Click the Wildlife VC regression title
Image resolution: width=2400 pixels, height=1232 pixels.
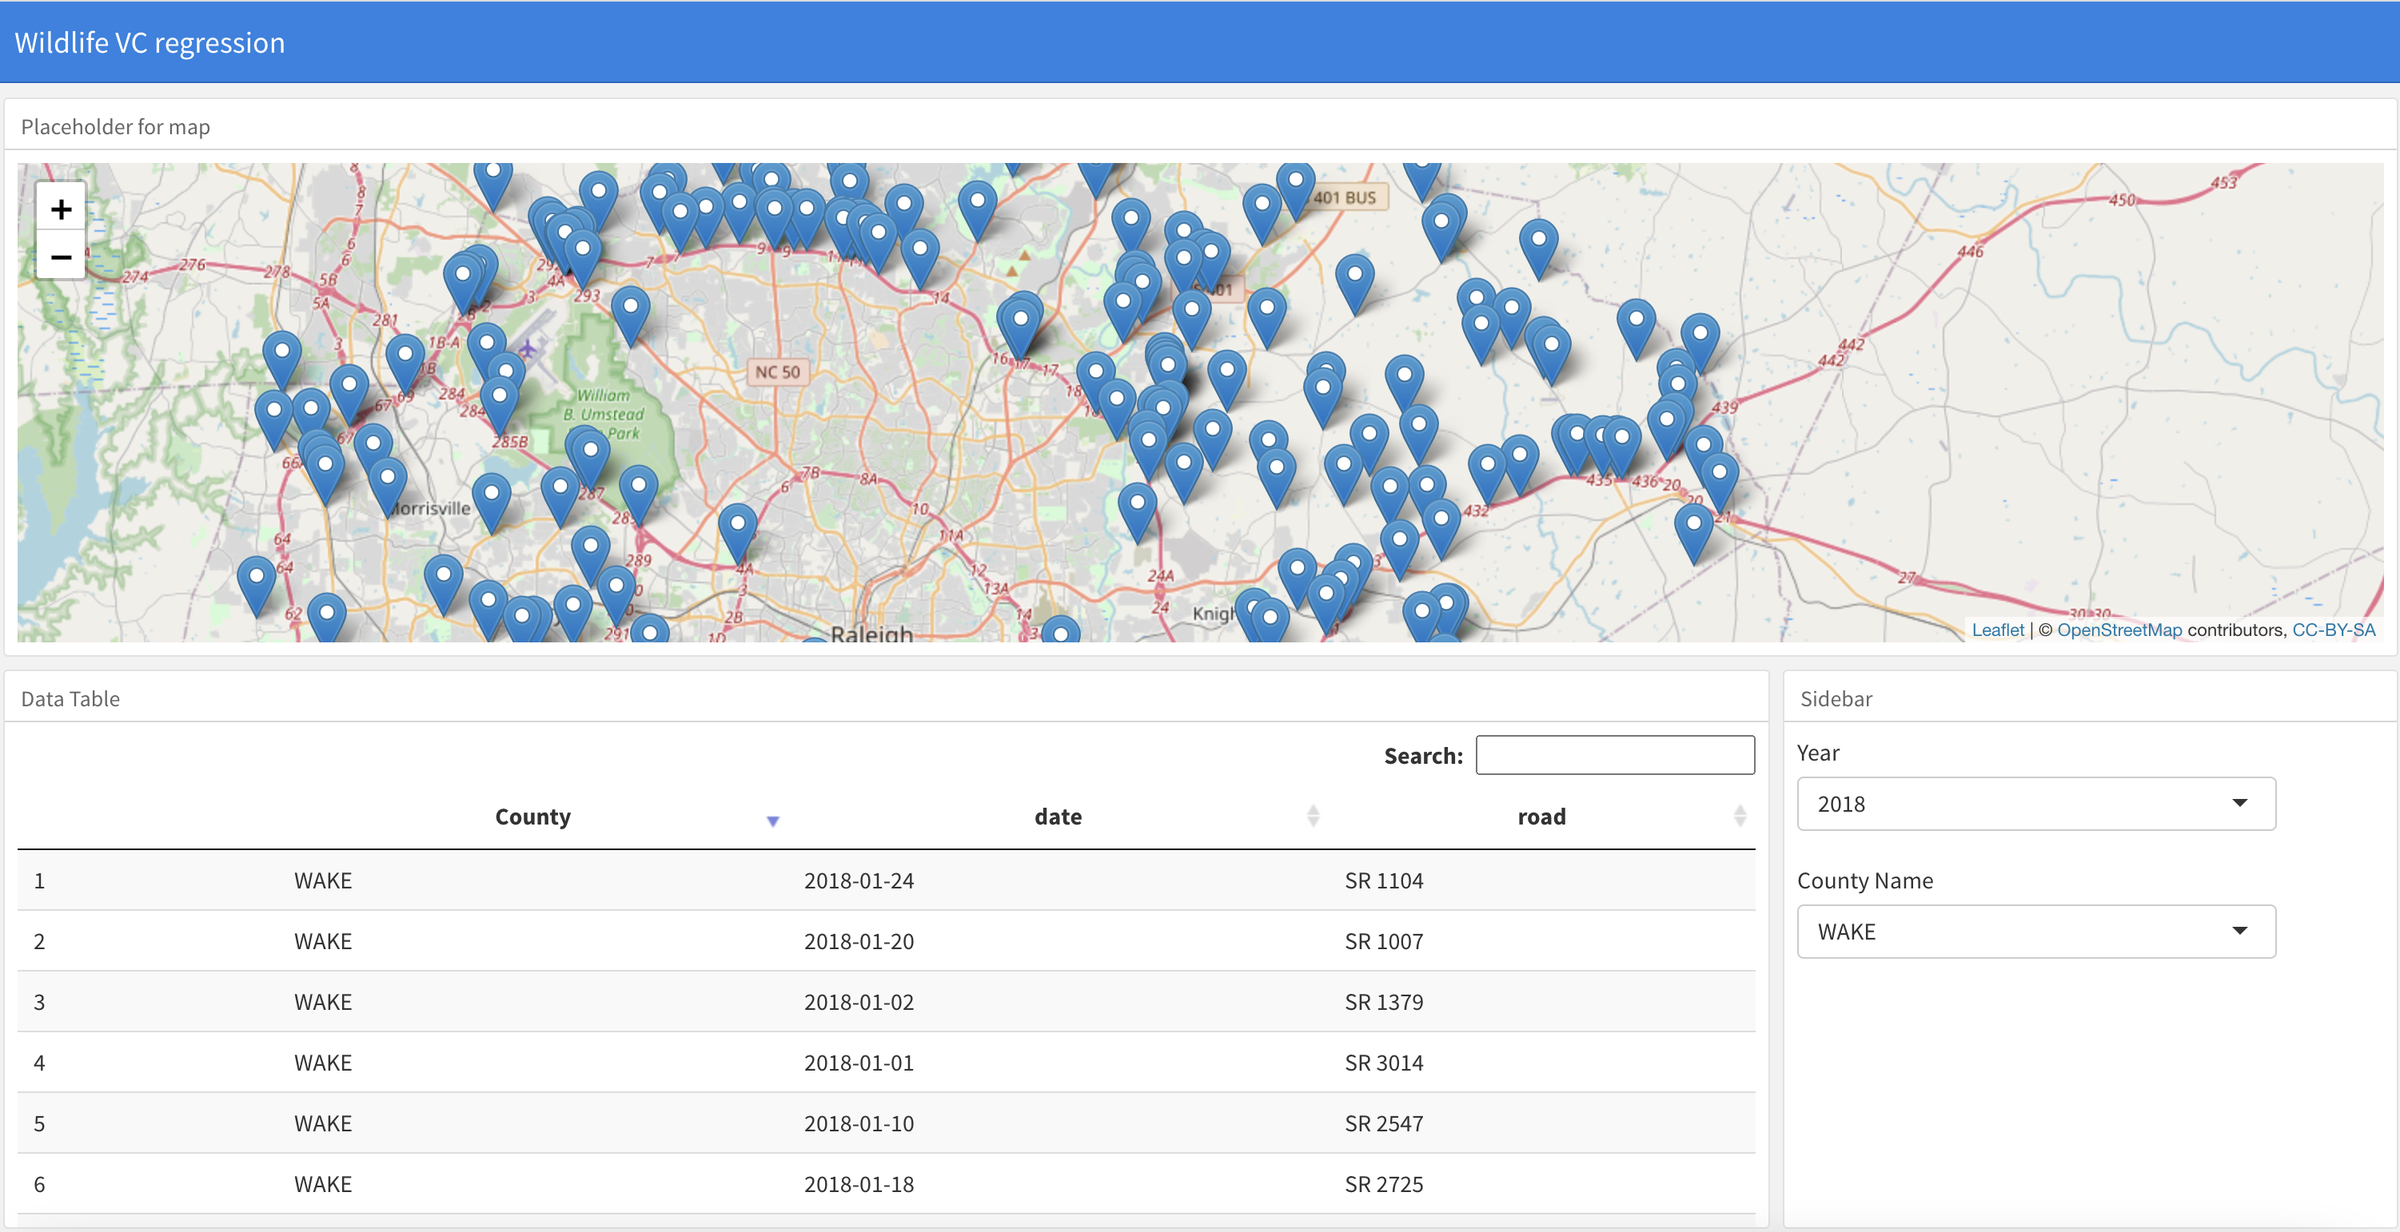point(150,43)
